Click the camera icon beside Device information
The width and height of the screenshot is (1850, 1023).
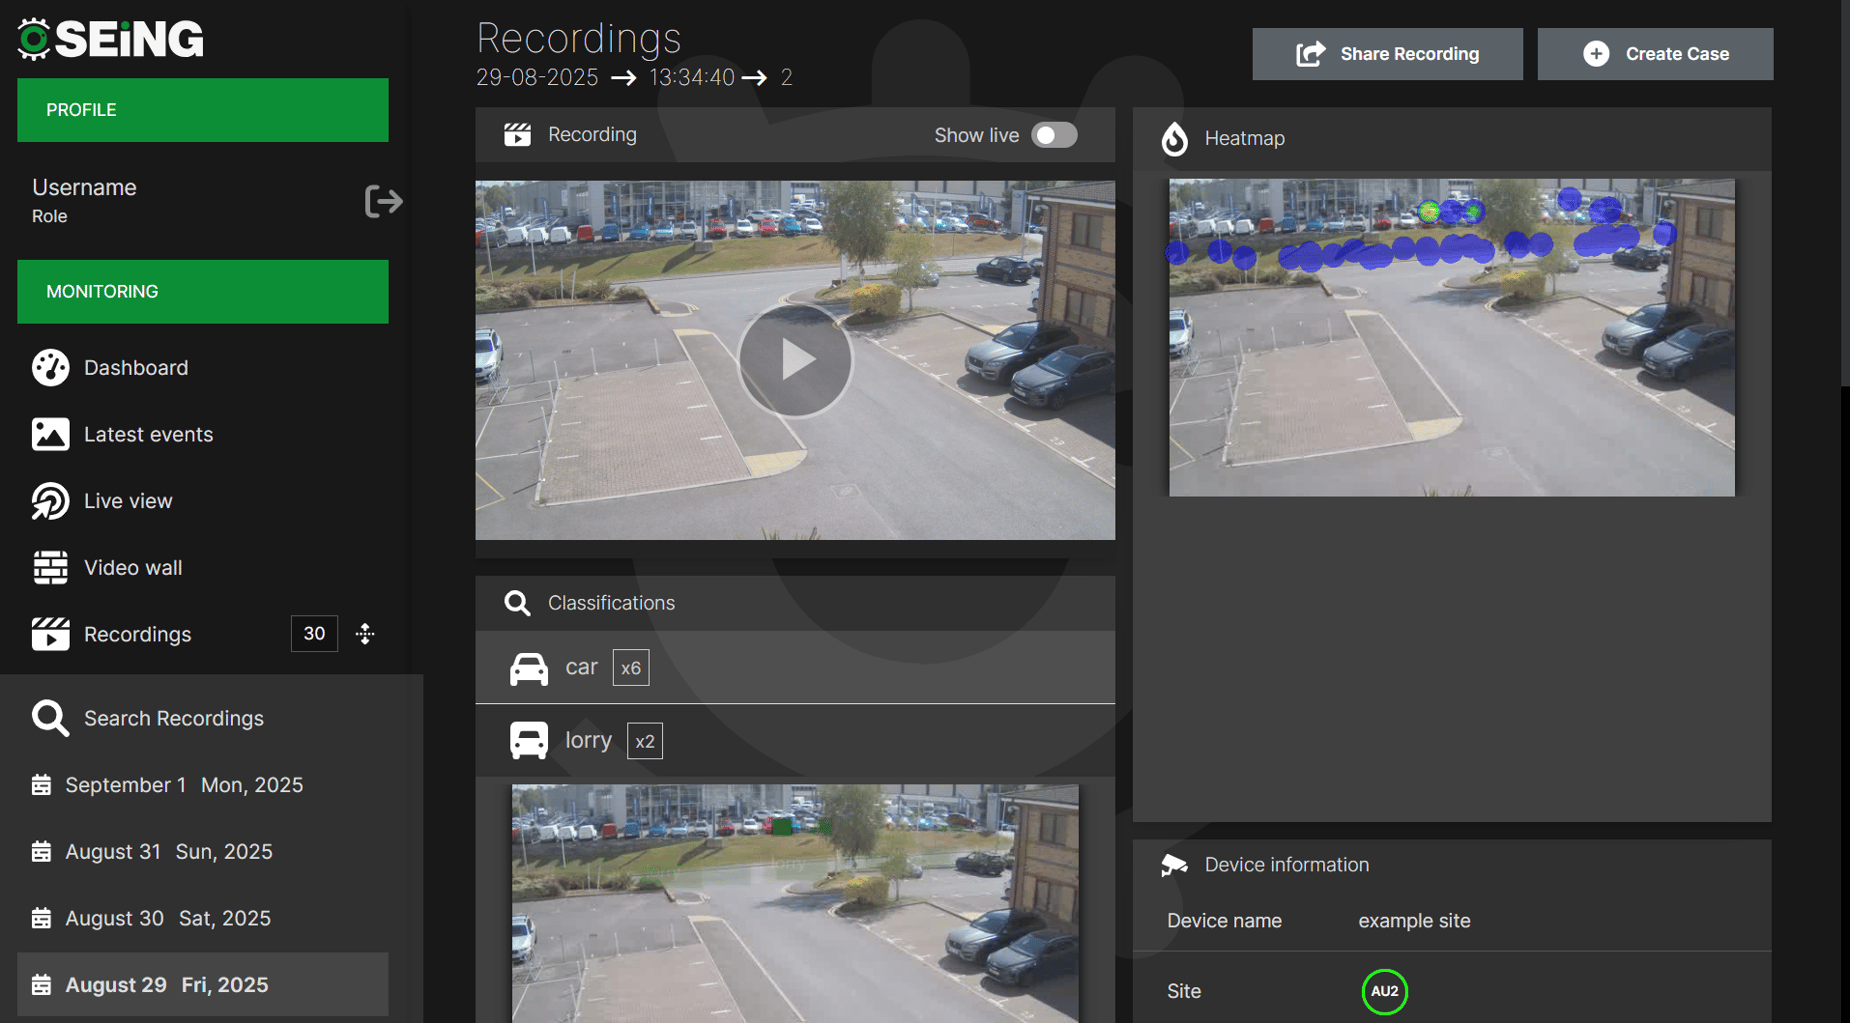tap(1173, 864)
